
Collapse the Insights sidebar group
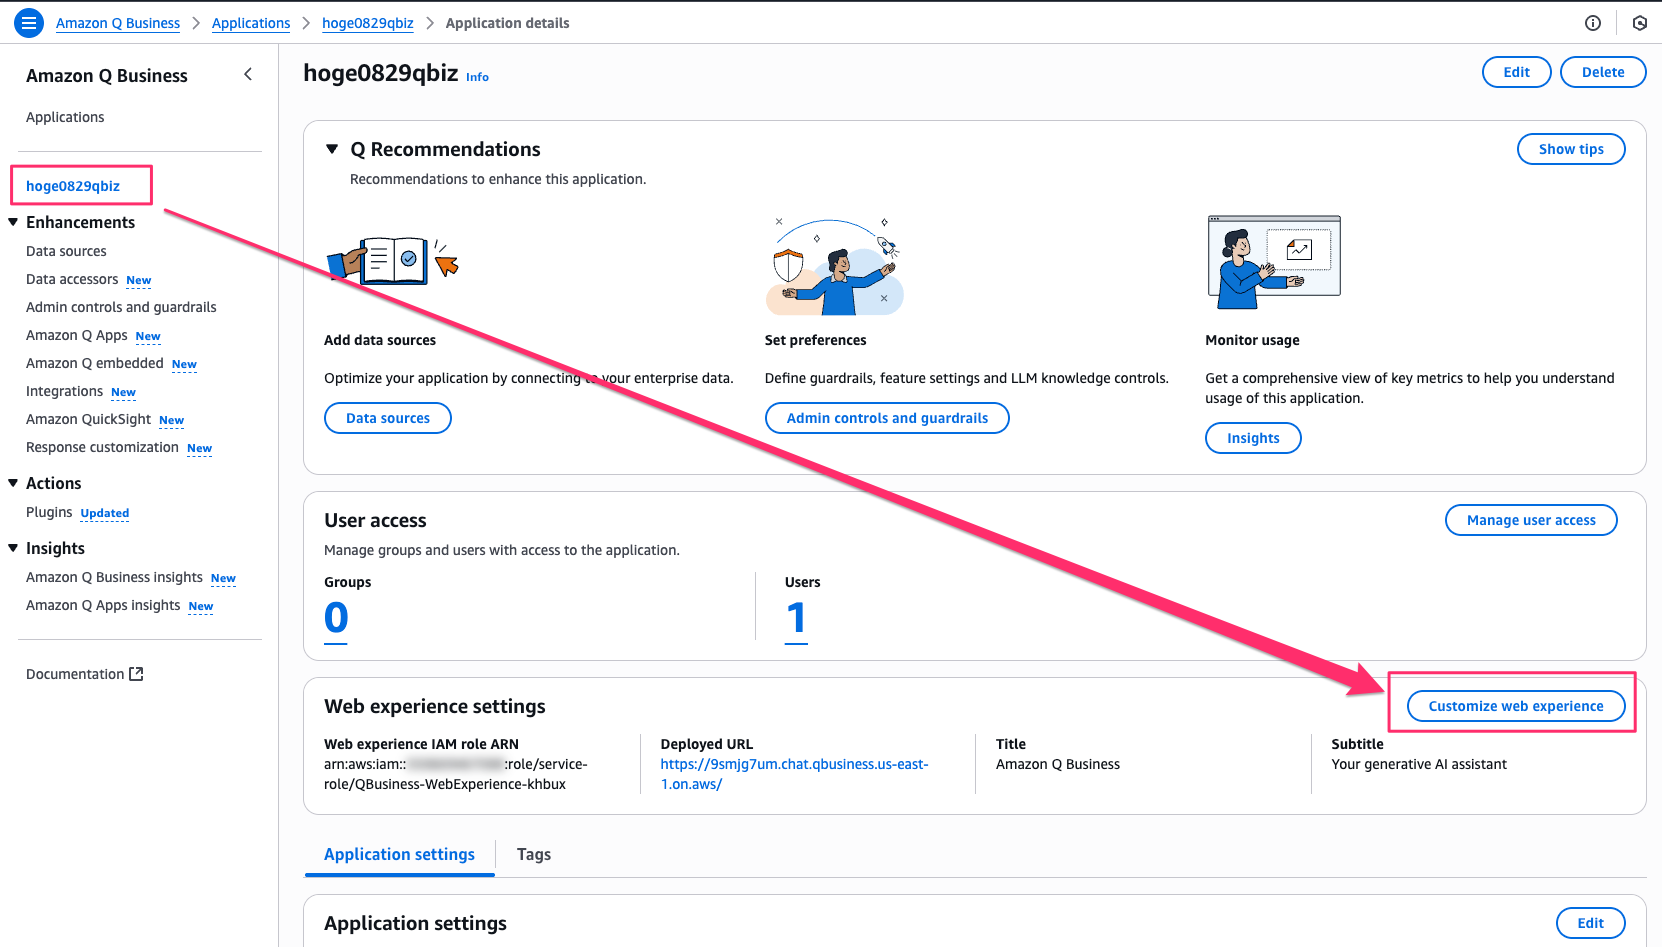point(13,548)
